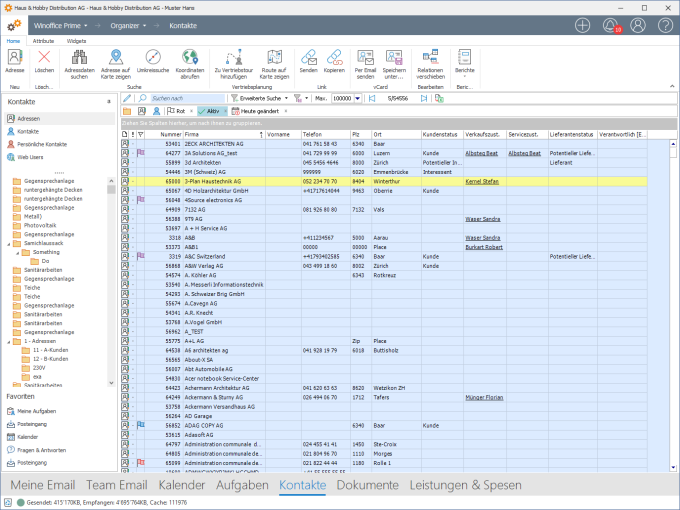Screen dimensions: 680x510
Task: Click vCard Speichern unter icon
Action: pos(394,57)
